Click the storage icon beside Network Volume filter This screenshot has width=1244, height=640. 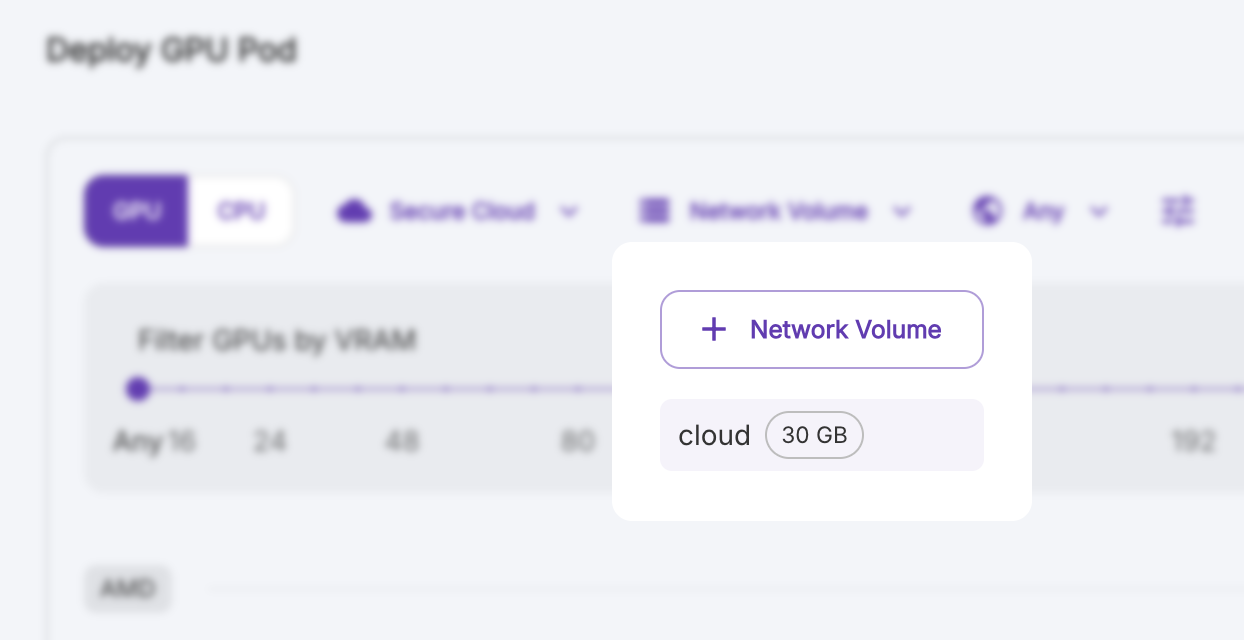pos(654,211)
